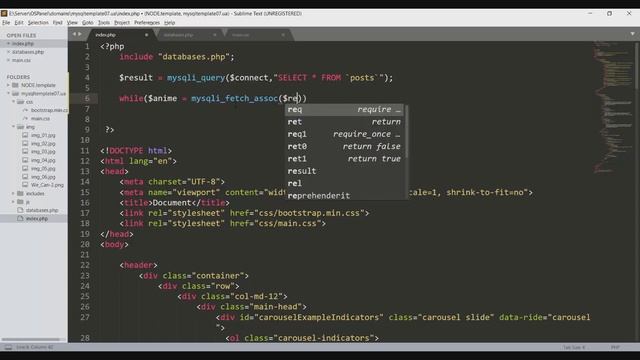
Task: Open the View menu
Action: click(72, 23)
